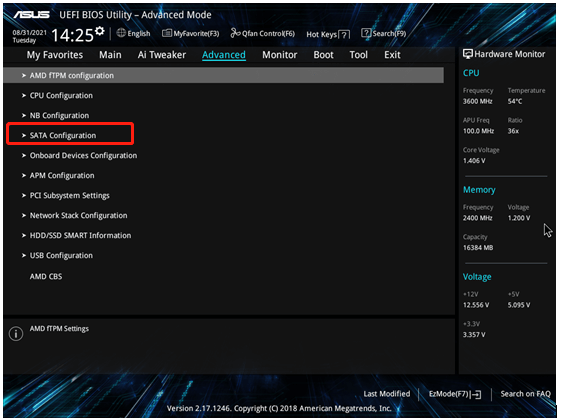The image size is (561, 420).
Task: Expand arrow for SATA Configuration
Action: click(x=24, y=136)
